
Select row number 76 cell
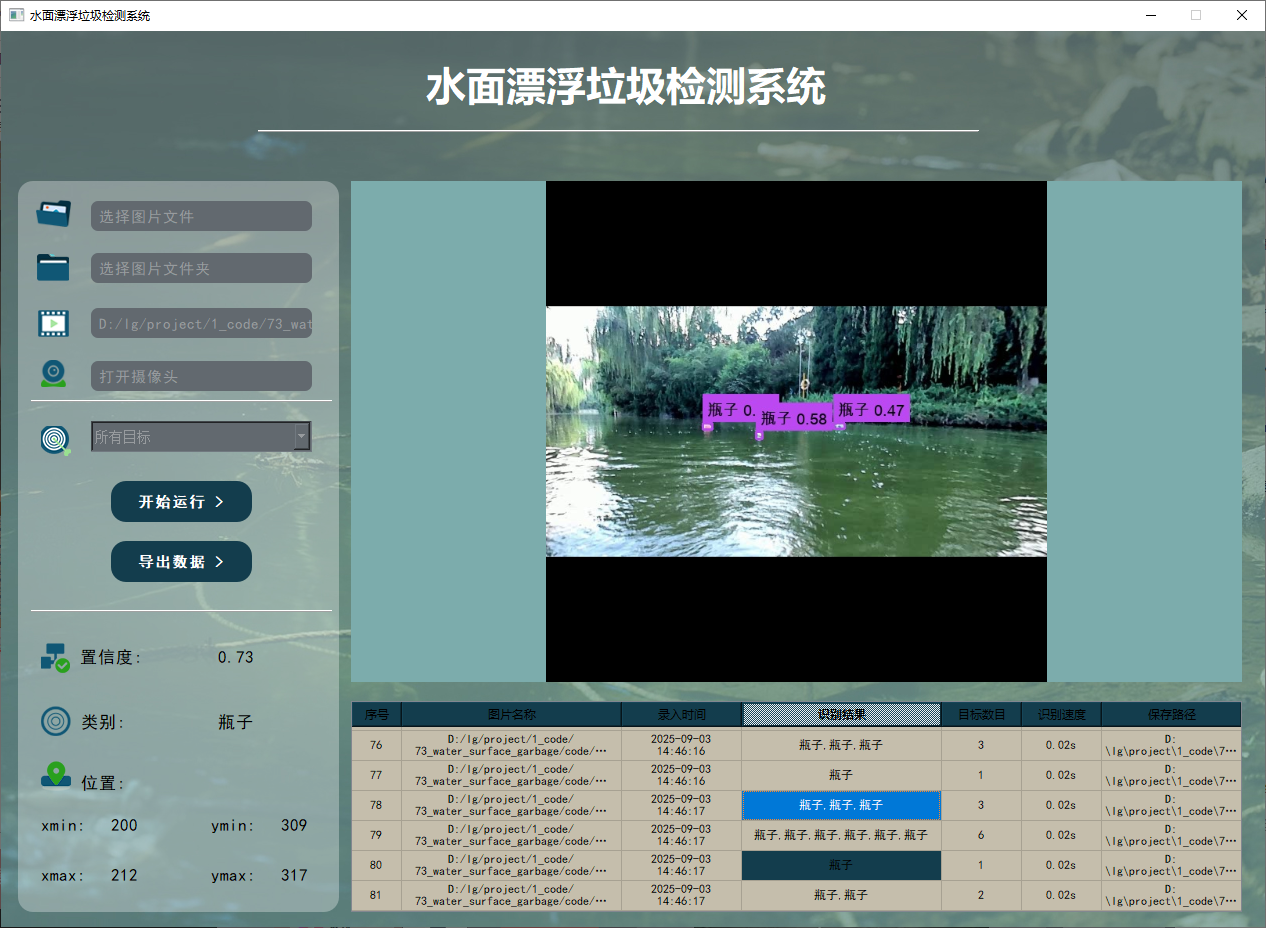[x=376, y=745]
